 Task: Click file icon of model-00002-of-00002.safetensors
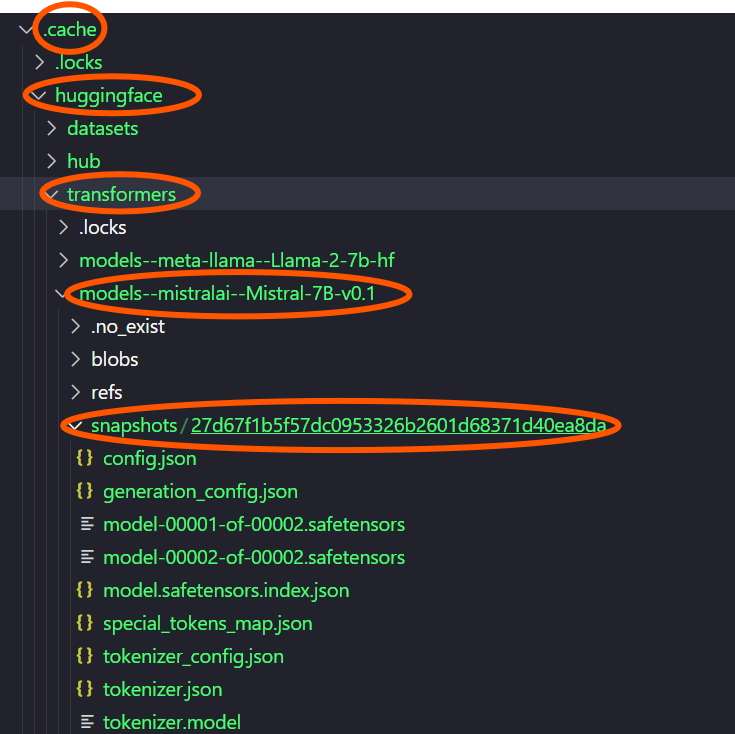coord(86,557)
